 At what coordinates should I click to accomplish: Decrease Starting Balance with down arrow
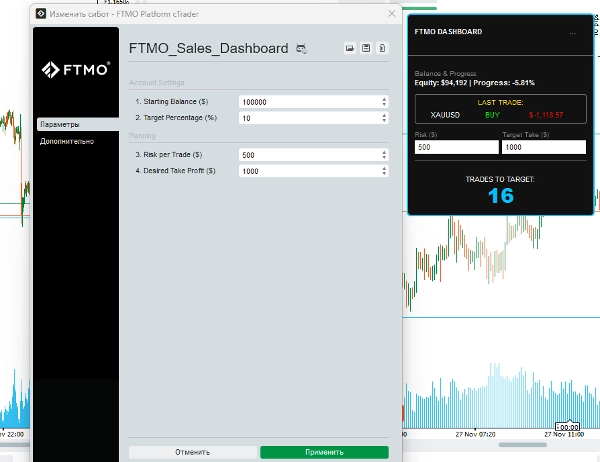(x=384, y=104)
